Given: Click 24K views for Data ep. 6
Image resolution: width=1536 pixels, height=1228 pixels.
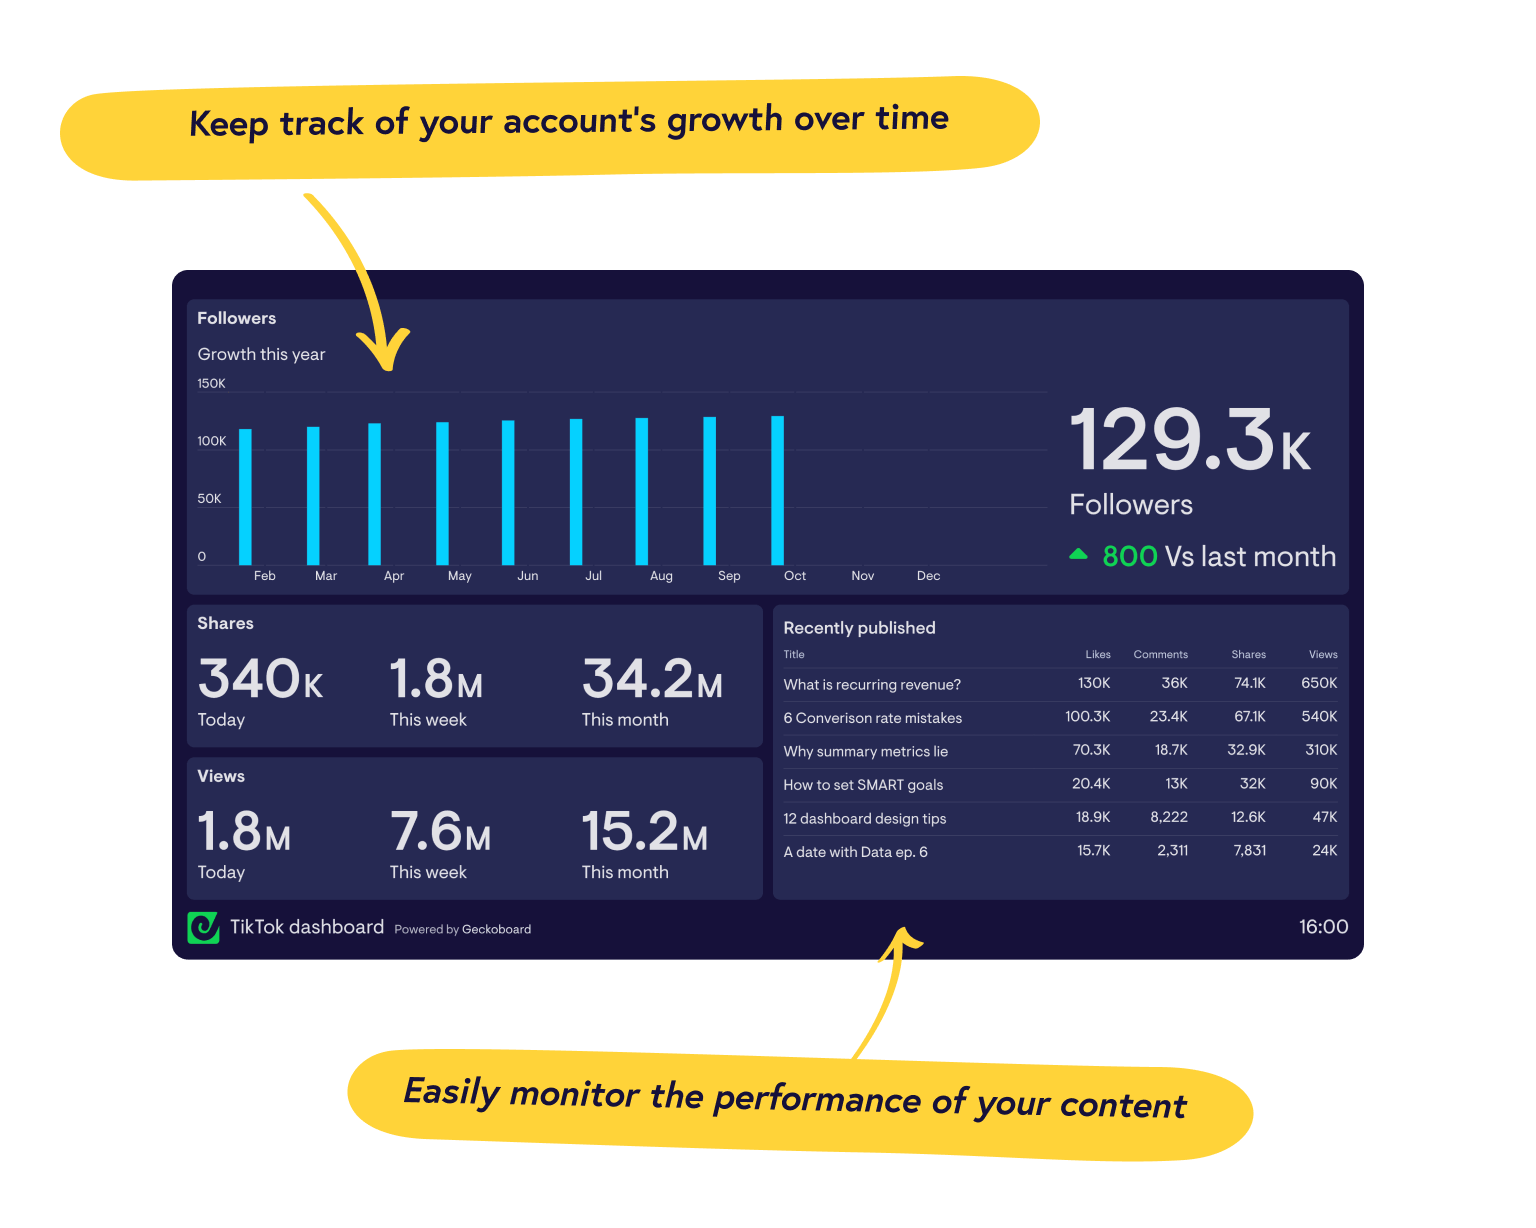Looking at the screenshot, I should point(1325,851).
